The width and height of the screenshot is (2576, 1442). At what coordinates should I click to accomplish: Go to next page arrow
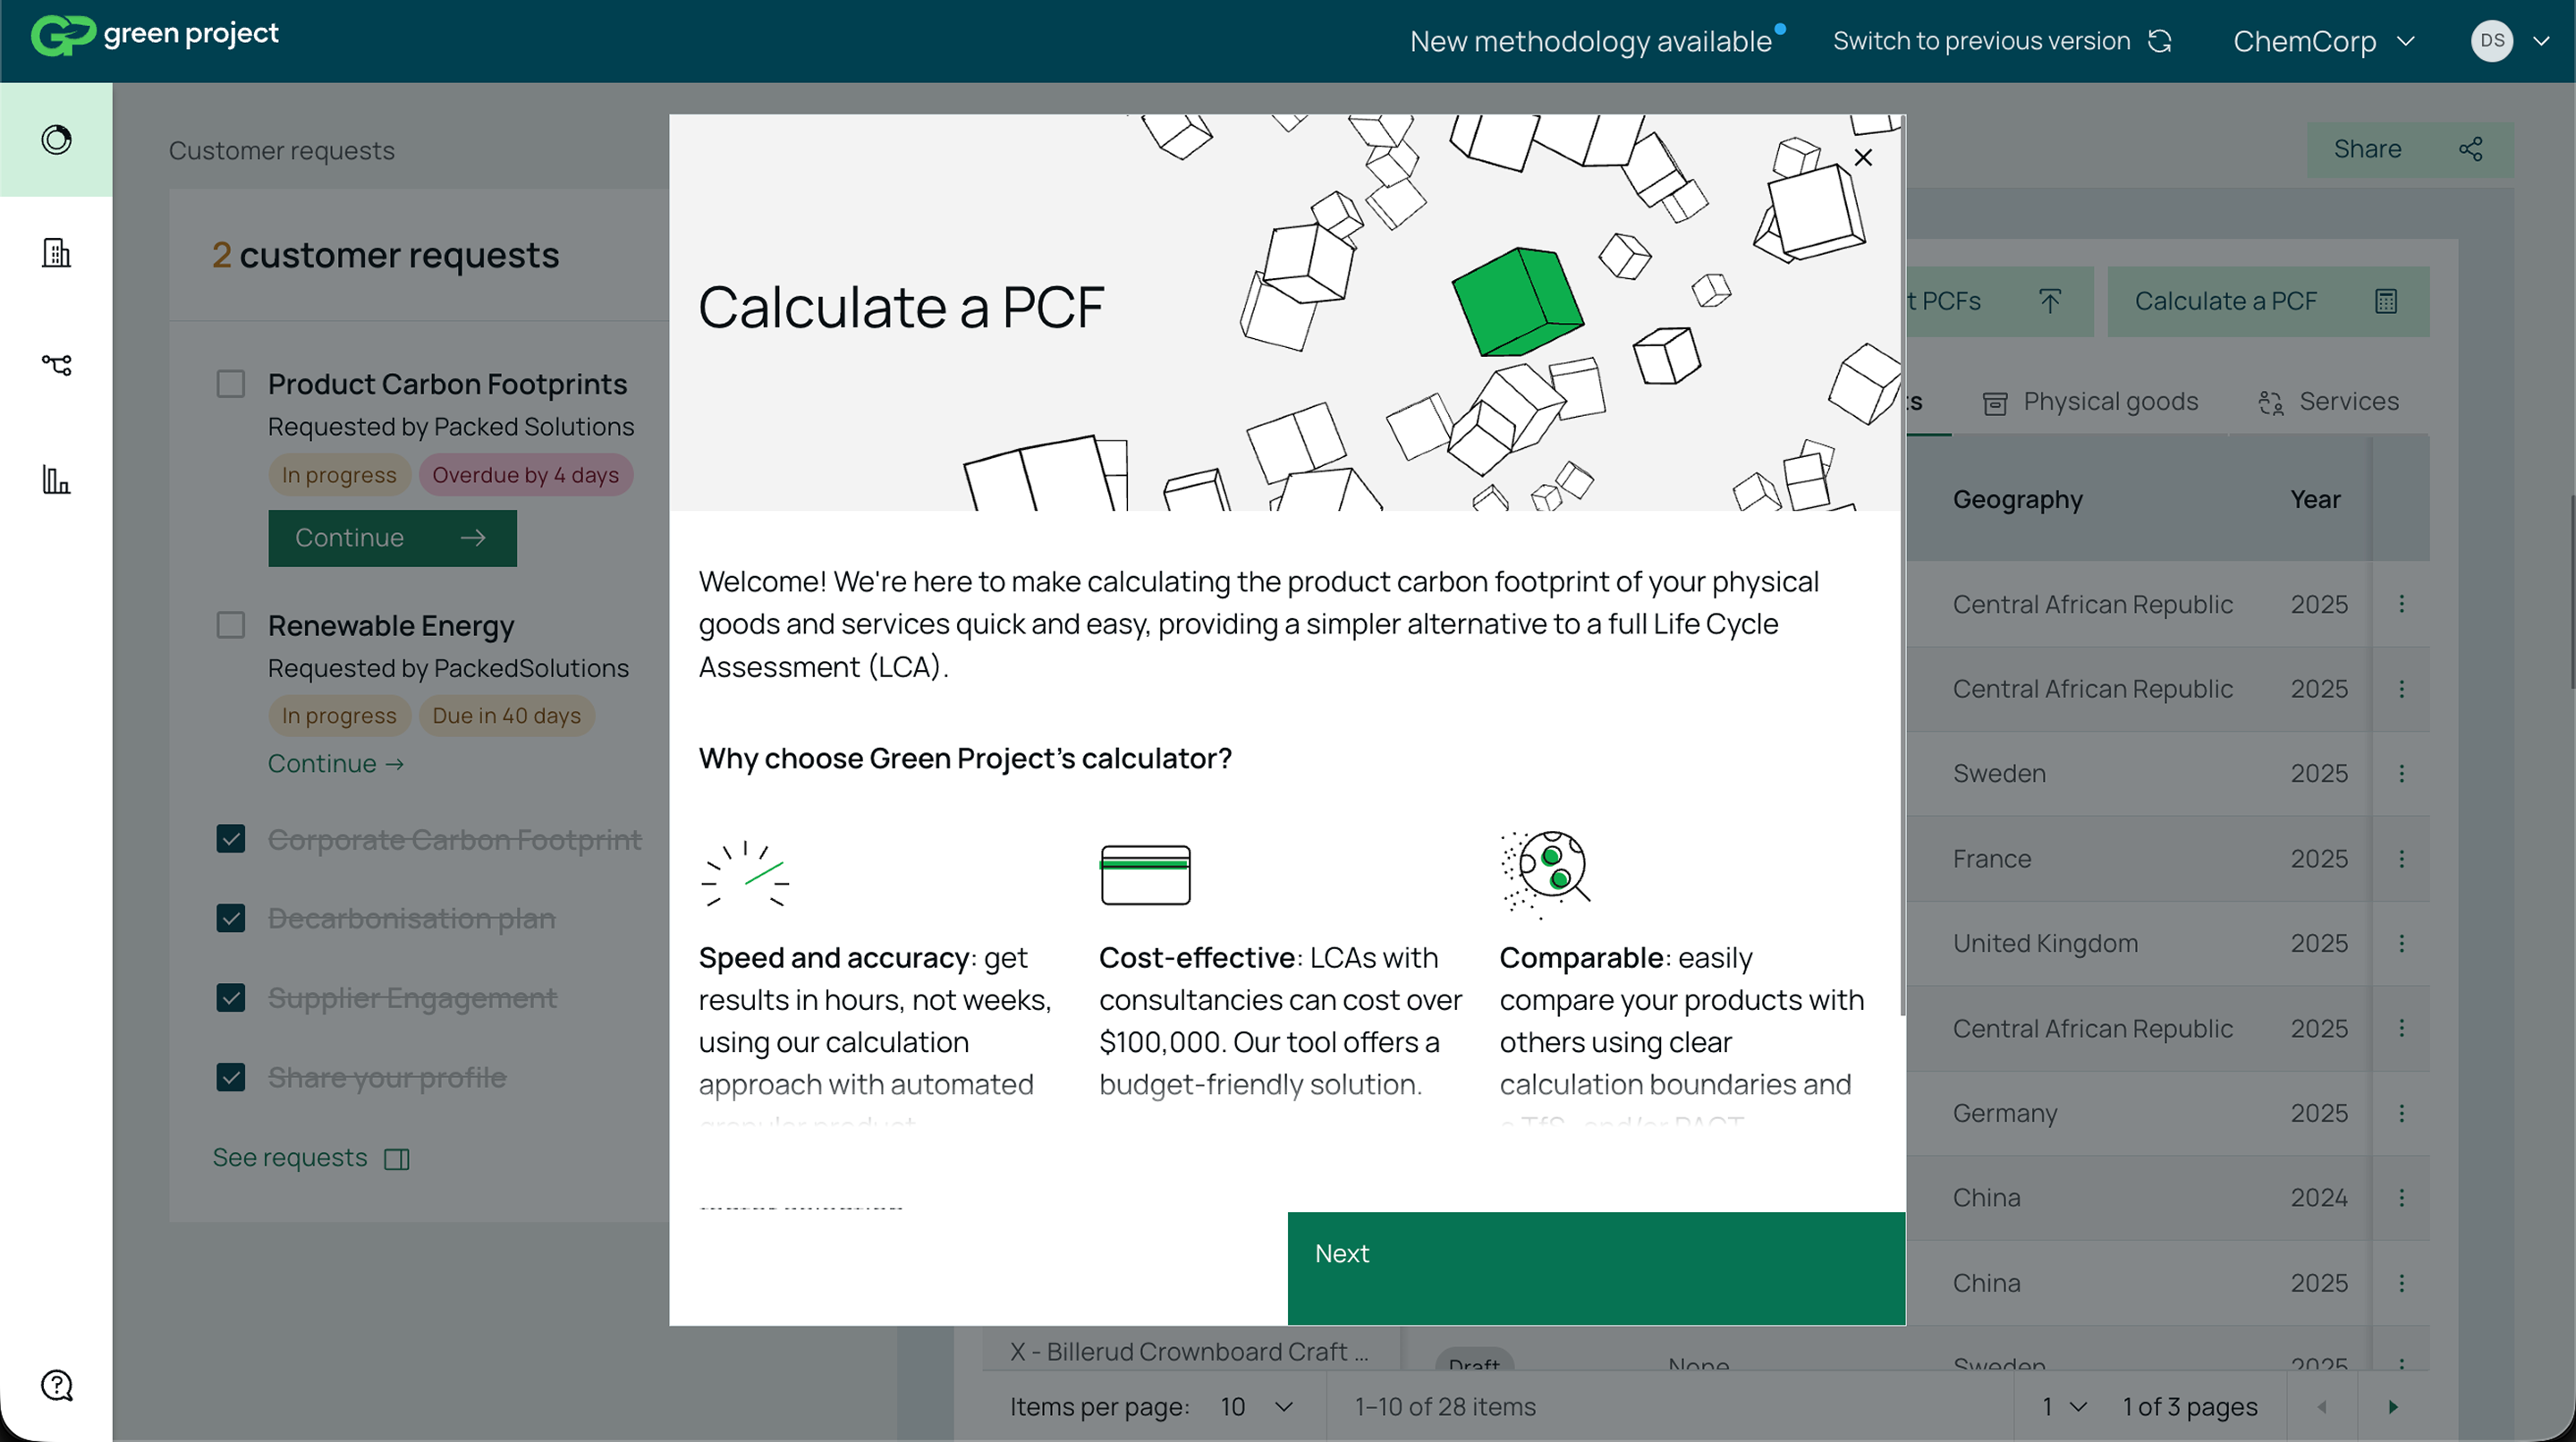coord(2393,1407)
